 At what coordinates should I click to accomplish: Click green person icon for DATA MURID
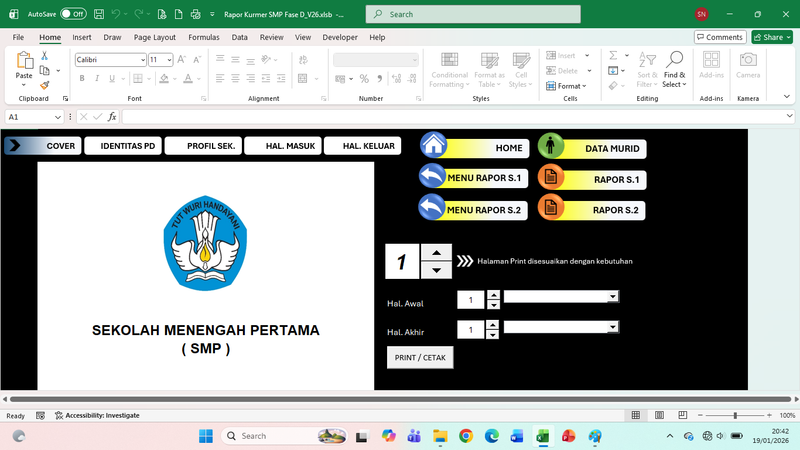pos(551,146)
